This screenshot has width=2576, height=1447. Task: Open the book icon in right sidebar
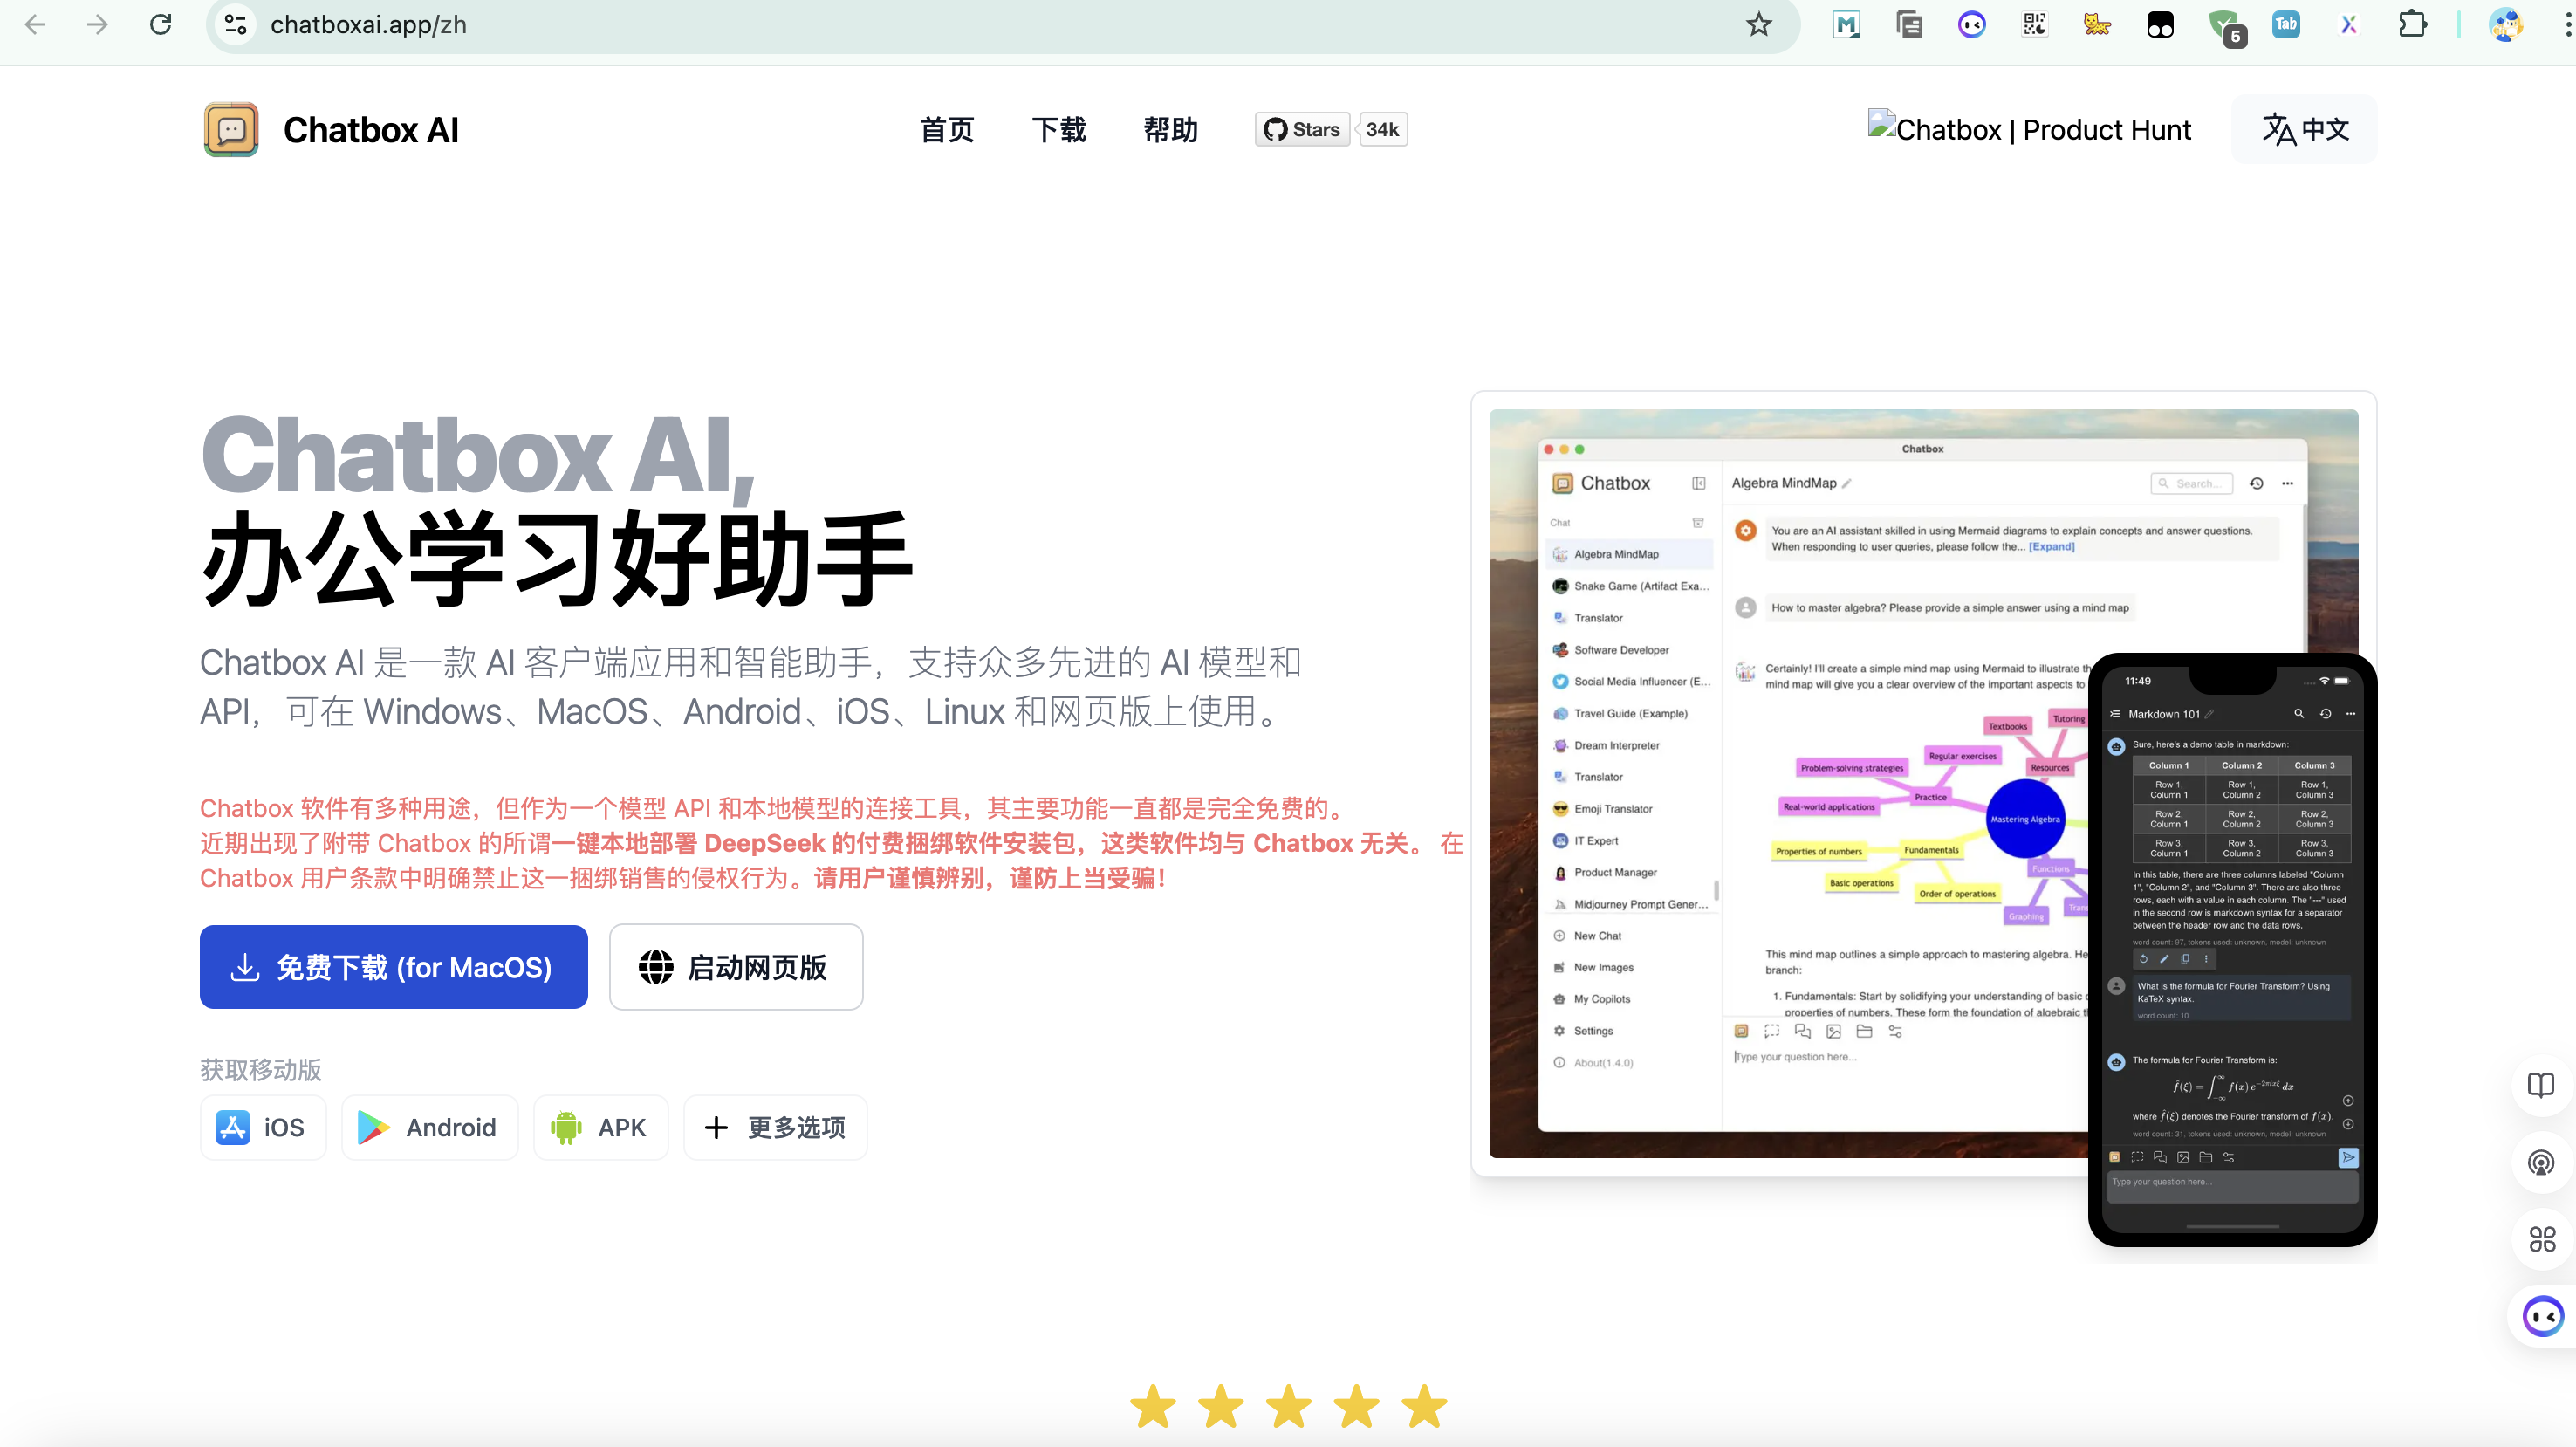click(x=2541, y=1085)
